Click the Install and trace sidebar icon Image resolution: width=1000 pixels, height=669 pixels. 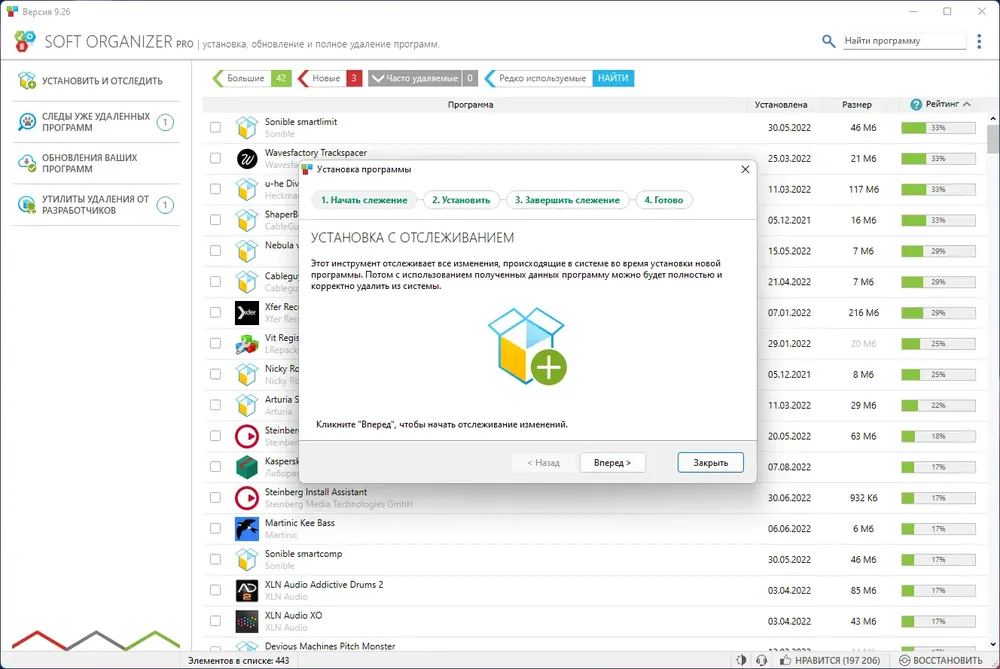(27, 81)
